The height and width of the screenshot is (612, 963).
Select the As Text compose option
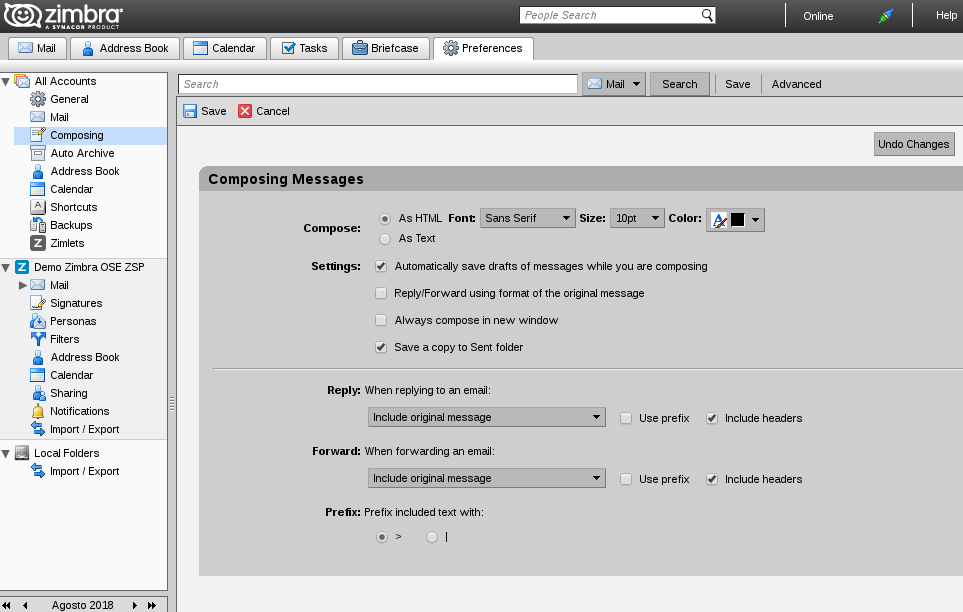385,239
